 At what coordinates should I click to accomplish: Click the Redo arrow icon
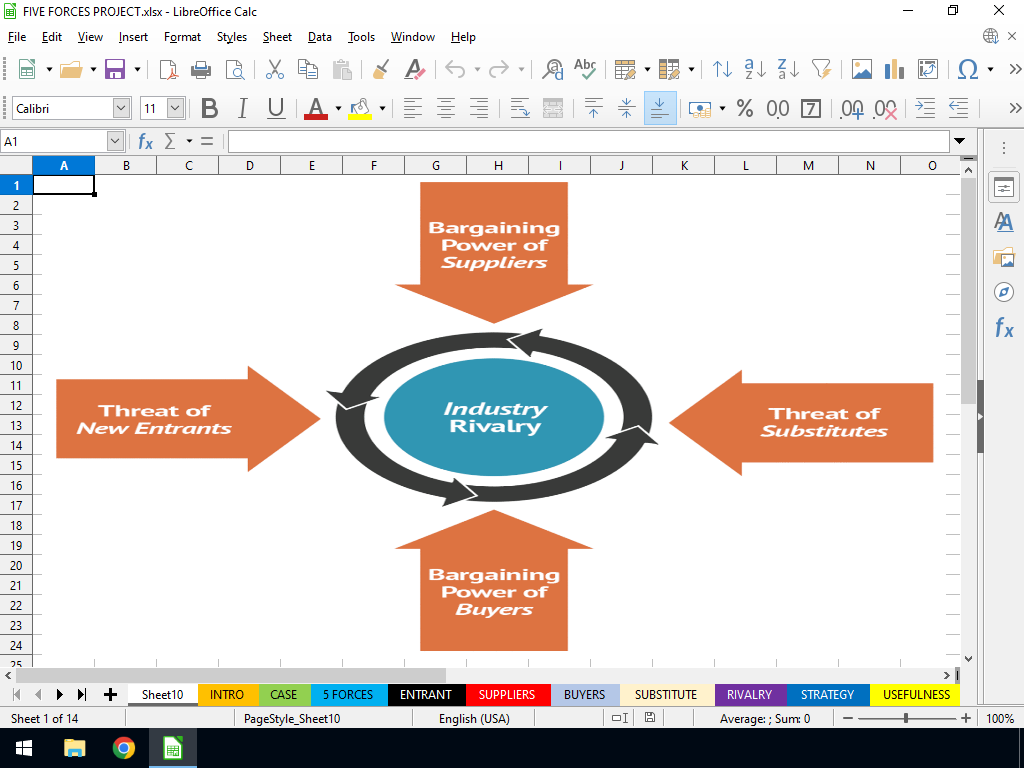click(x=499, y=69)
